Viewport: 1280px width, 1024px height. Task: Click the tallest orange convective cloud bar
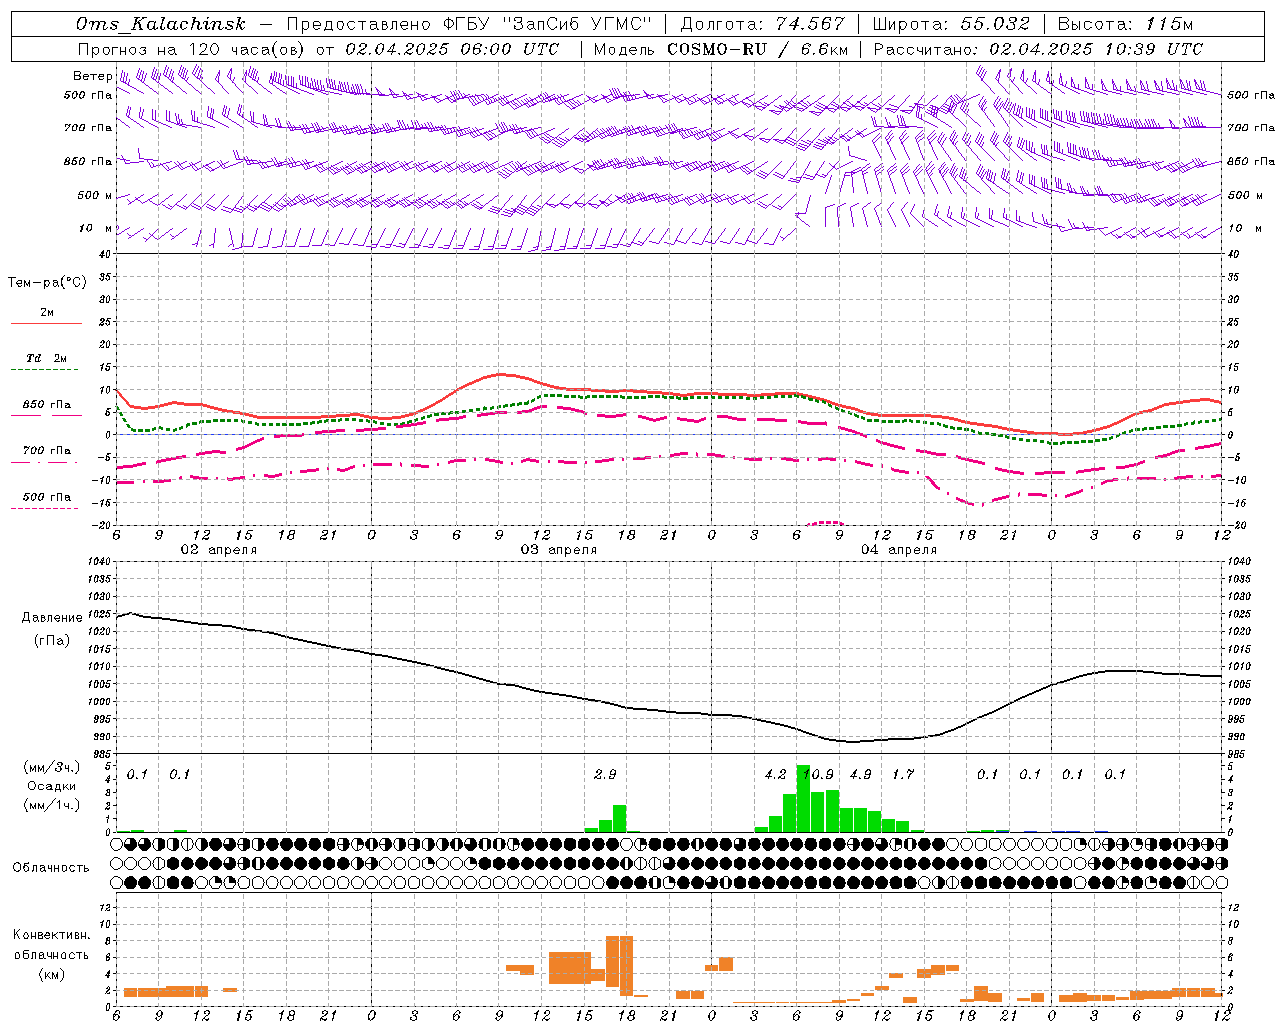[626, 966]
